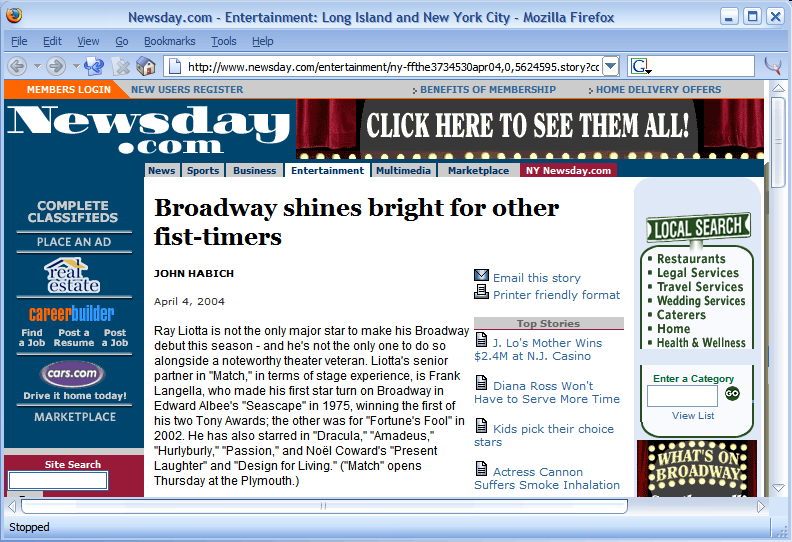Open the Help menu

pyautogui.click(x=263, y=41)
